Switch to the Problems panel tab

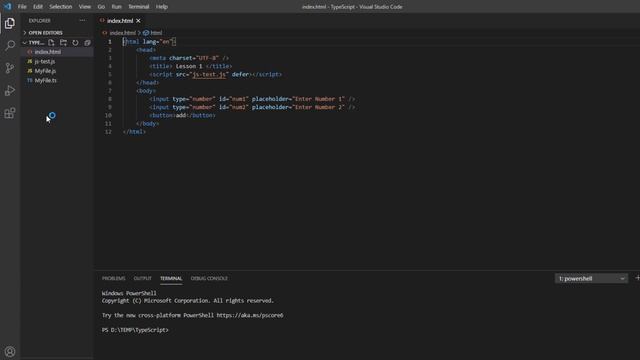113,278
